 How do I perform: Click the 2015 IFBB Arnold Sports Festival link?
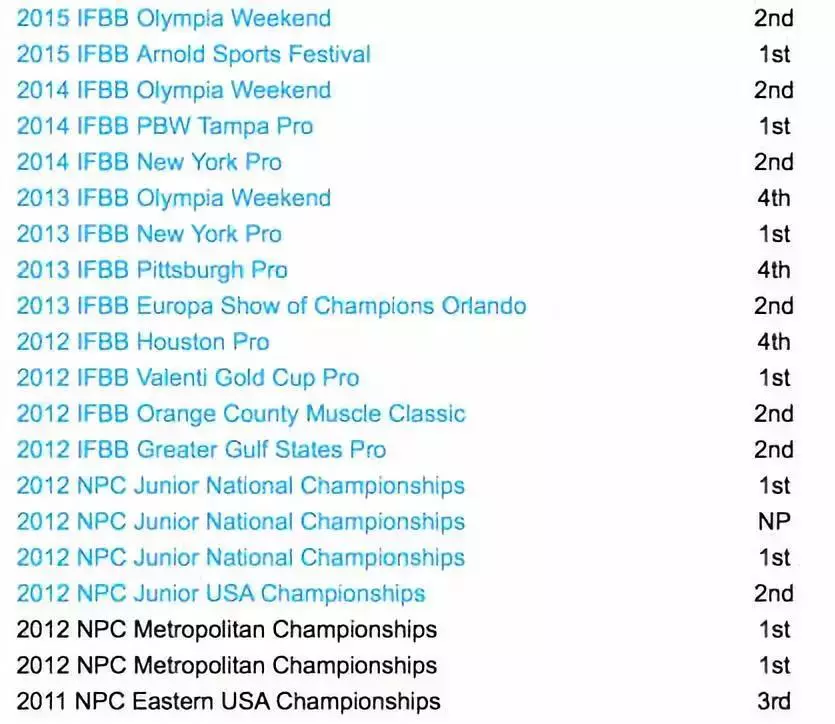click(193, 54)
